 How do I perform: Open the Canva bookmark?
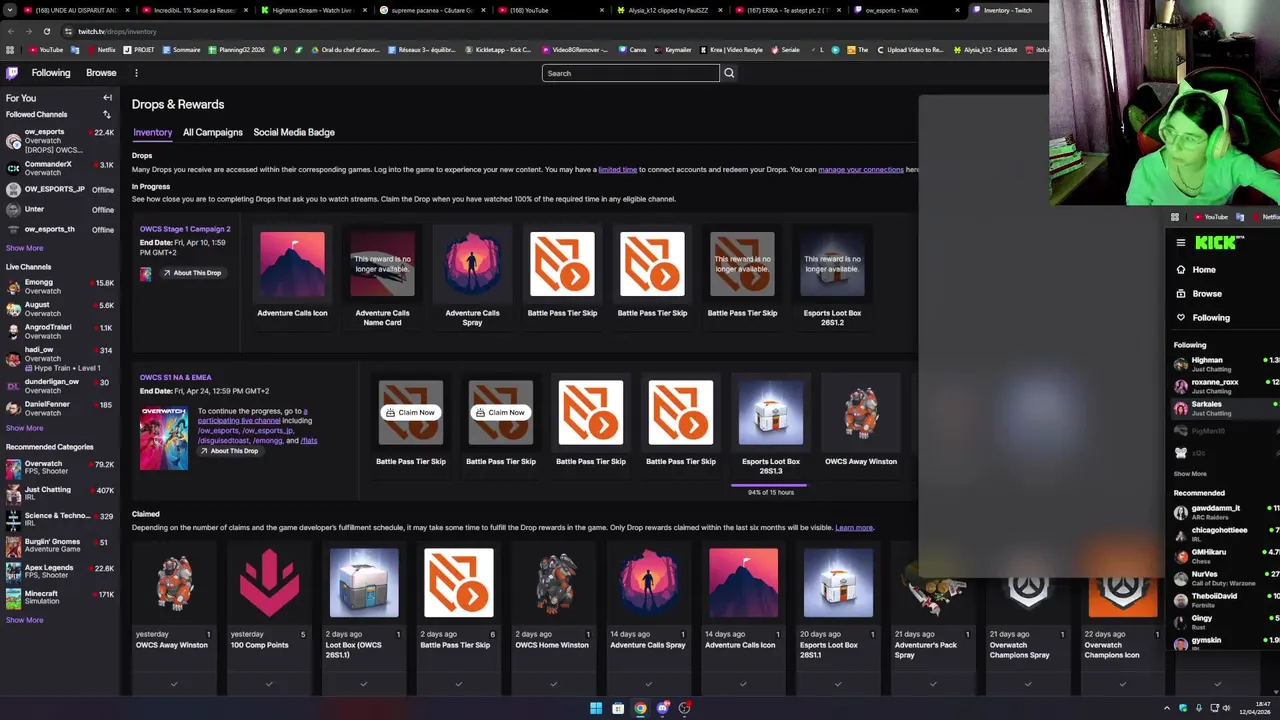tap(632, 50)
